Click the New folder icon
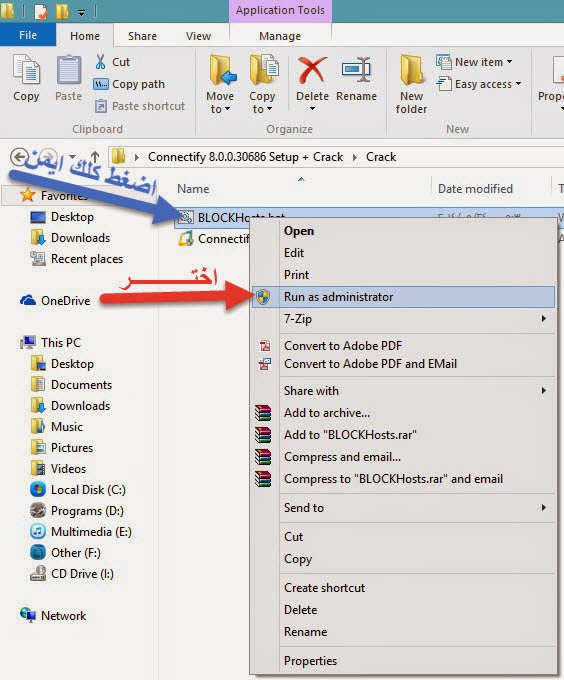 (411, 69)
